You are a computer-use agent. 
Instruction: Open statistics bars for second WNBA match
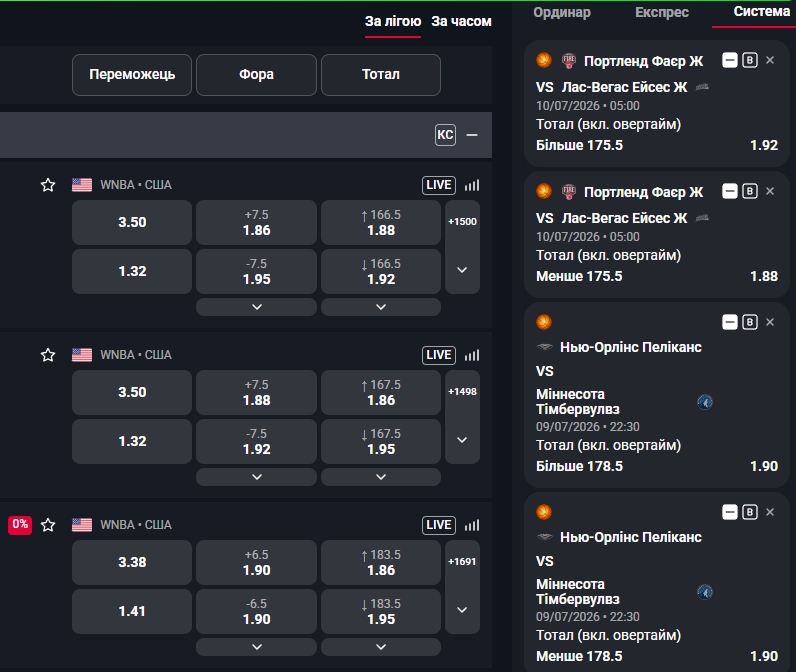point(472,355)
